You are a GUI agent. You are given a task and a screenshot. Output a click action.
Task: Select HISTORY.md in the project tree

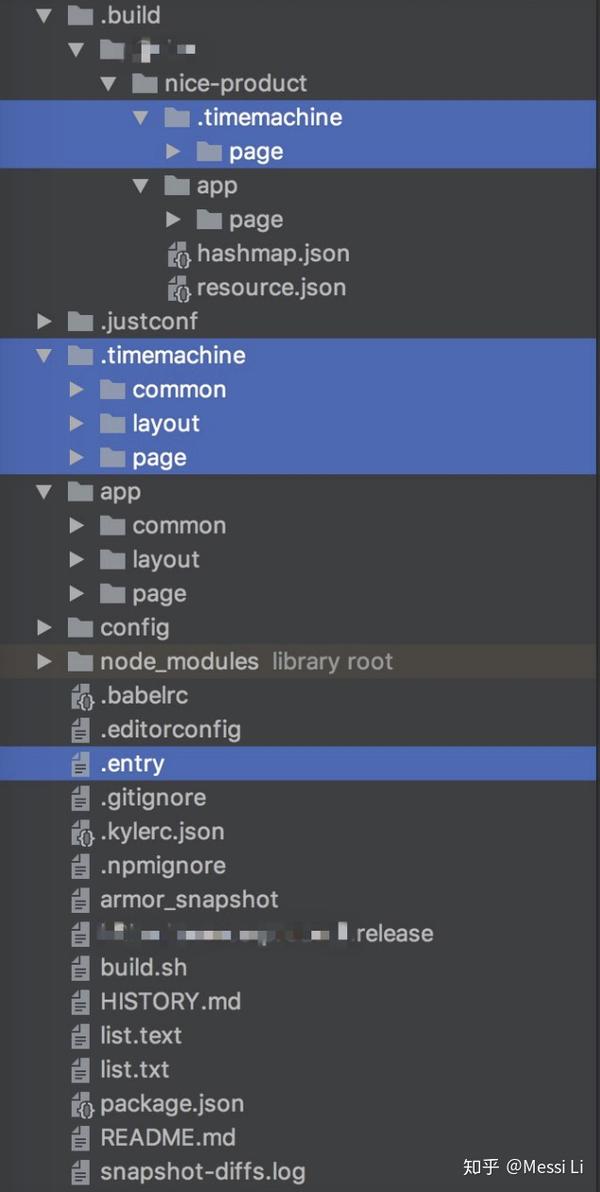(170, 1001)
